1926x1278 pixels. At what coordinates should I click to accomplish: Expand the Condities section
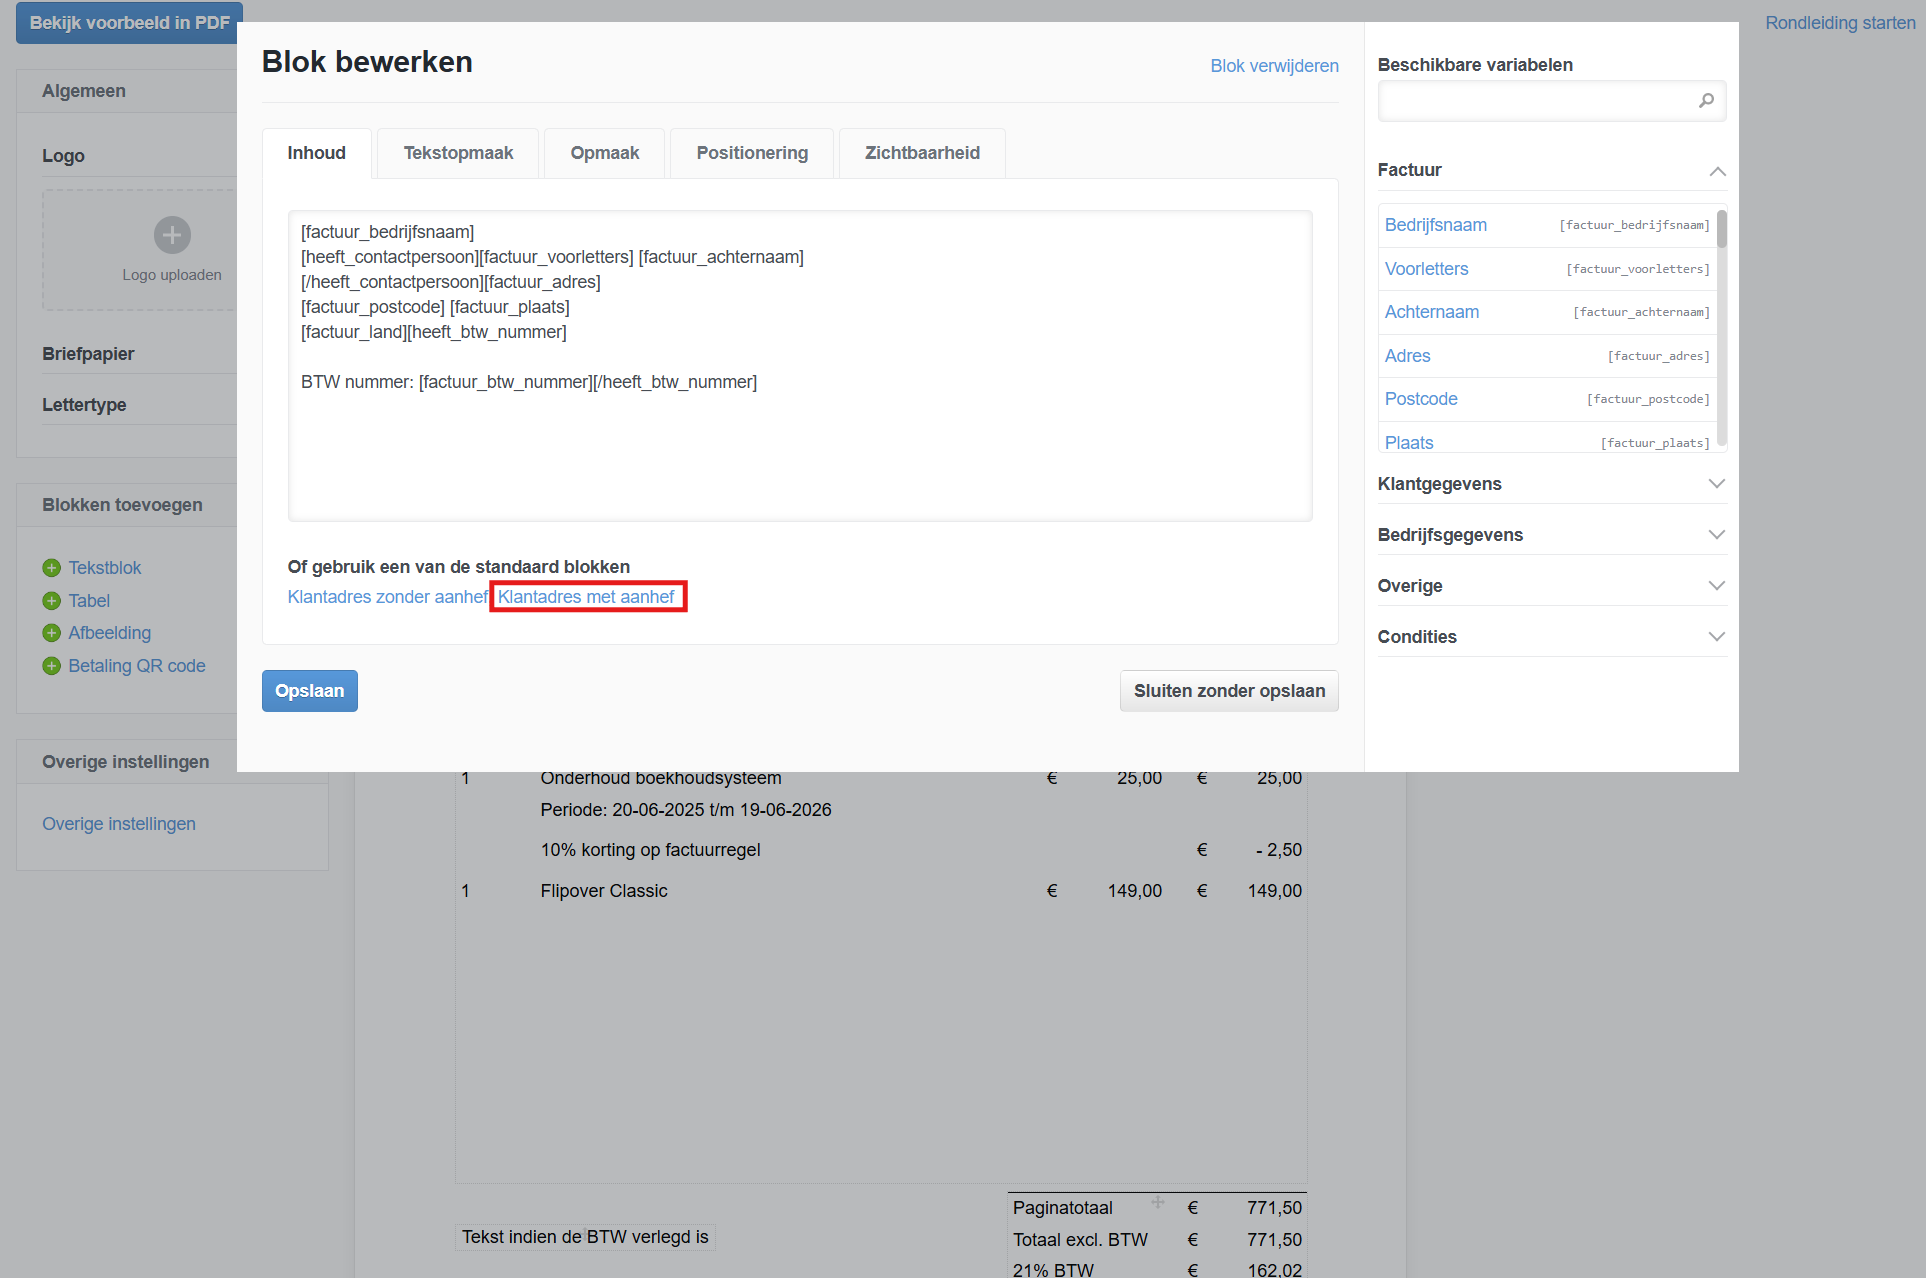[1716, 637]
